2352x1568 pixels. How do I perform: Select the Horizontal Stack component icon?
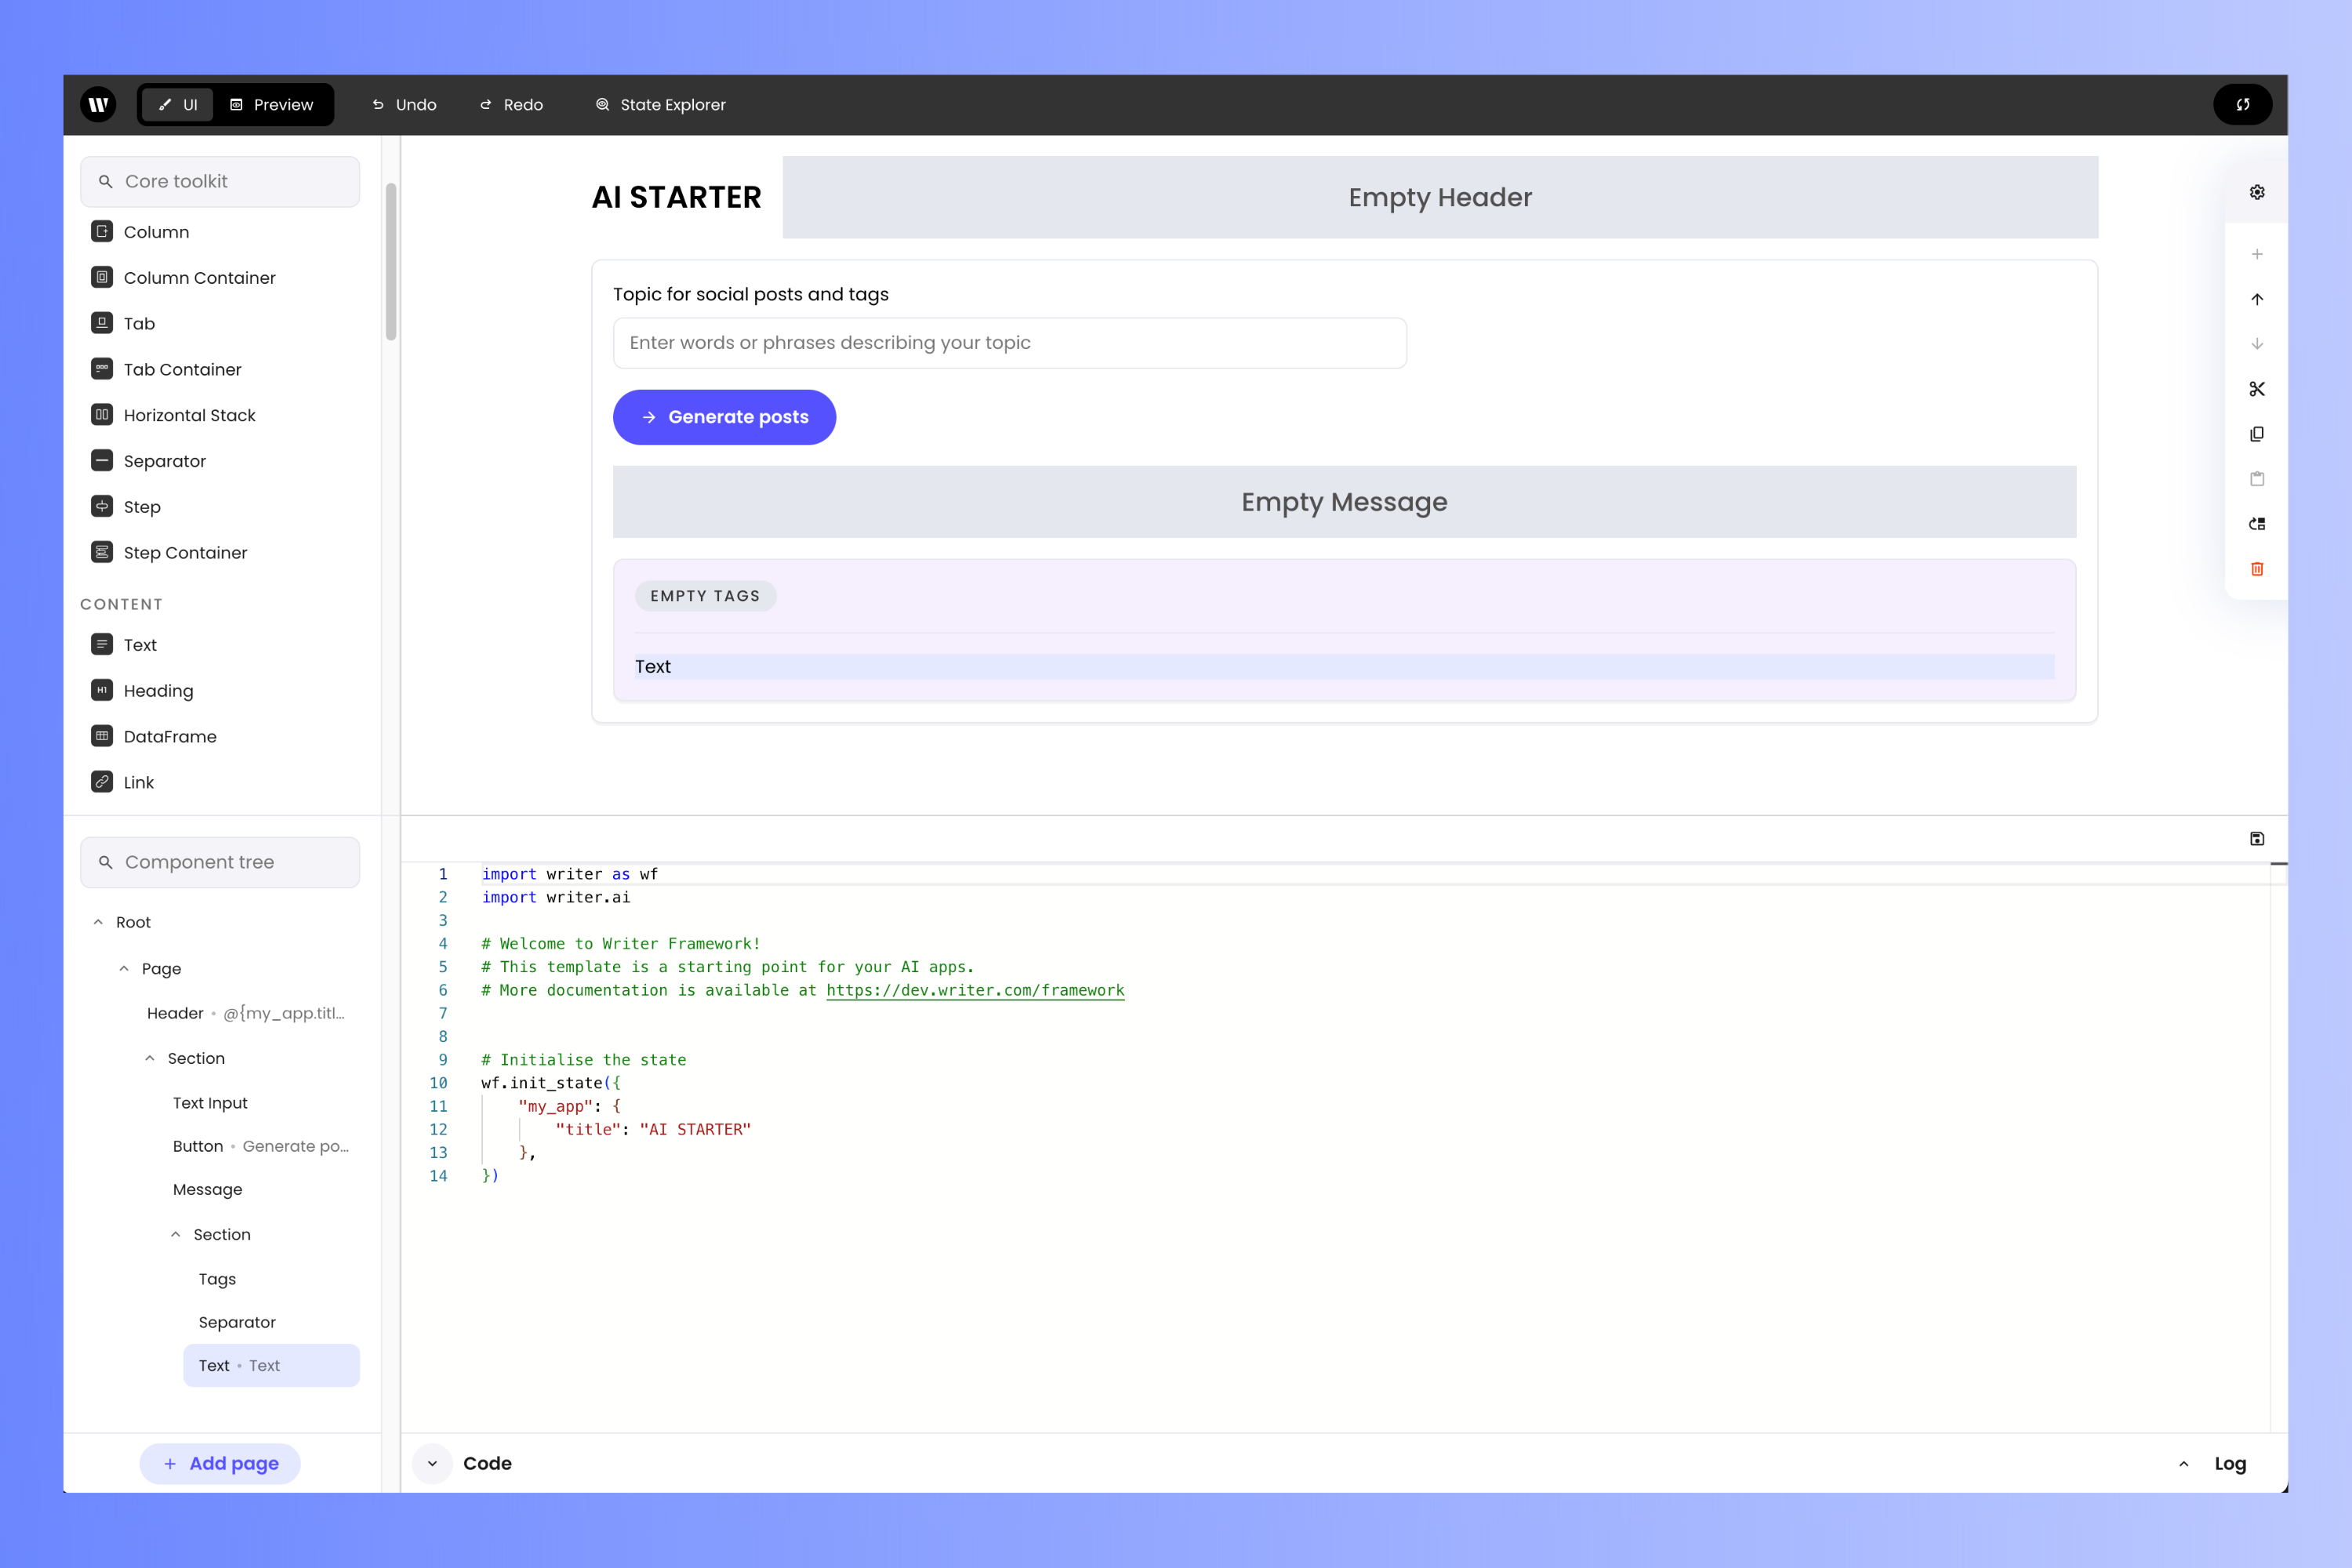pos(102,415)
